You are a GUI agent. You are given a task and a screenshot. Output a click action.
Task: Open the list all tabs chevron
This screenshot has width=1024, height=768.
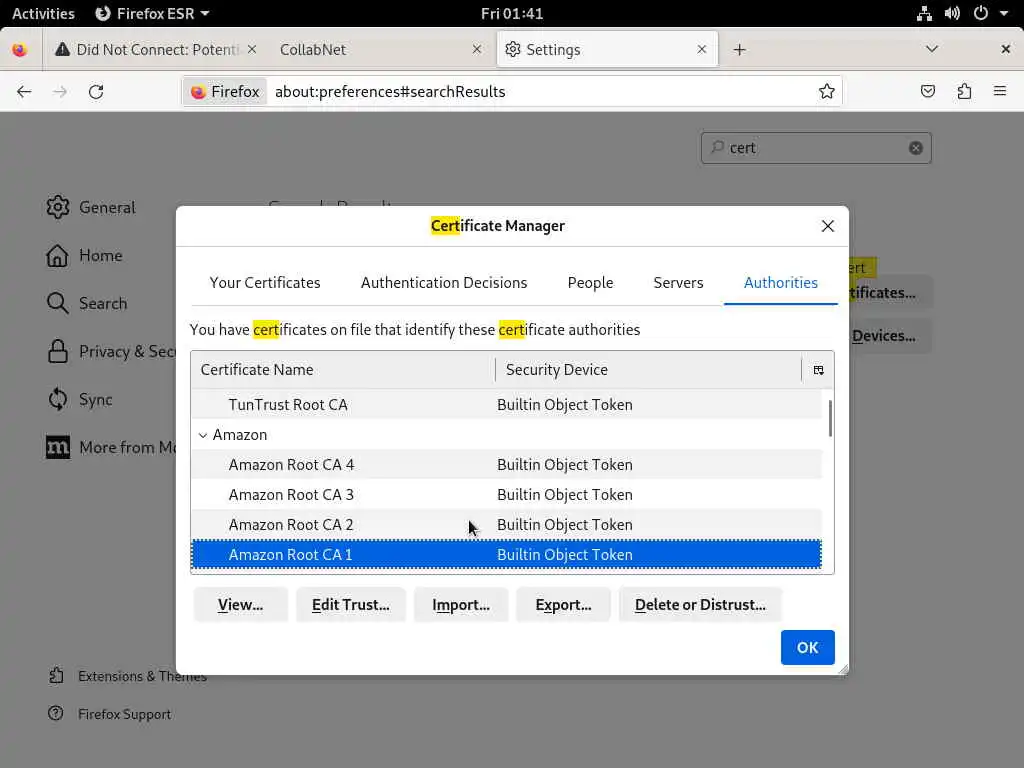932,49
